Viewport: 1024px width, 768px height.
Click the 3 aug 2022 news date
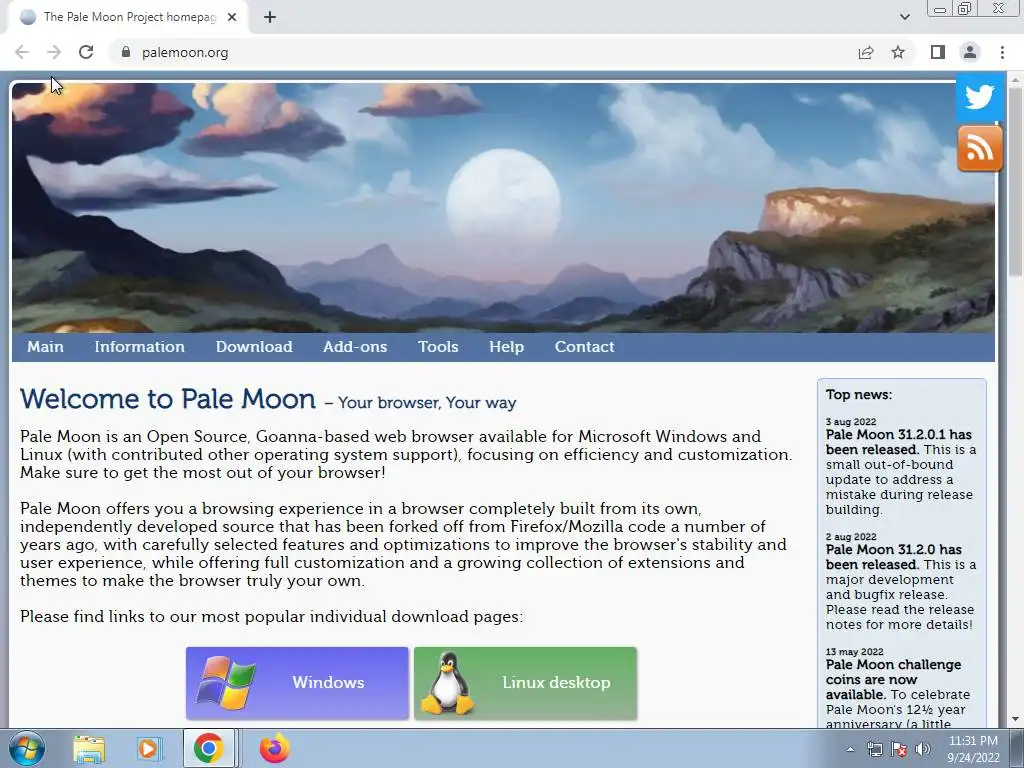click(851, 422)
